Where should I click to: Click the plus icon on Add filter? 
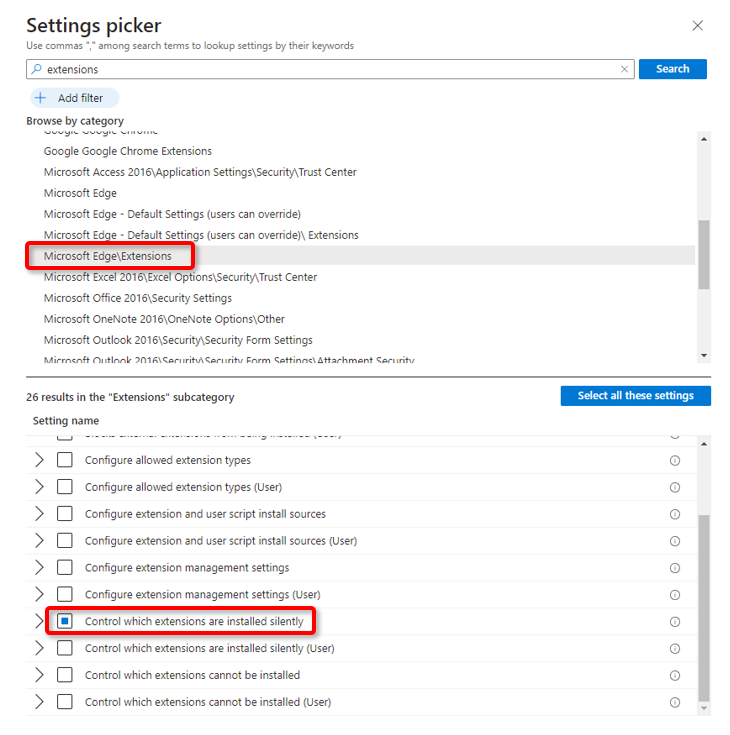tap(41, 98)
